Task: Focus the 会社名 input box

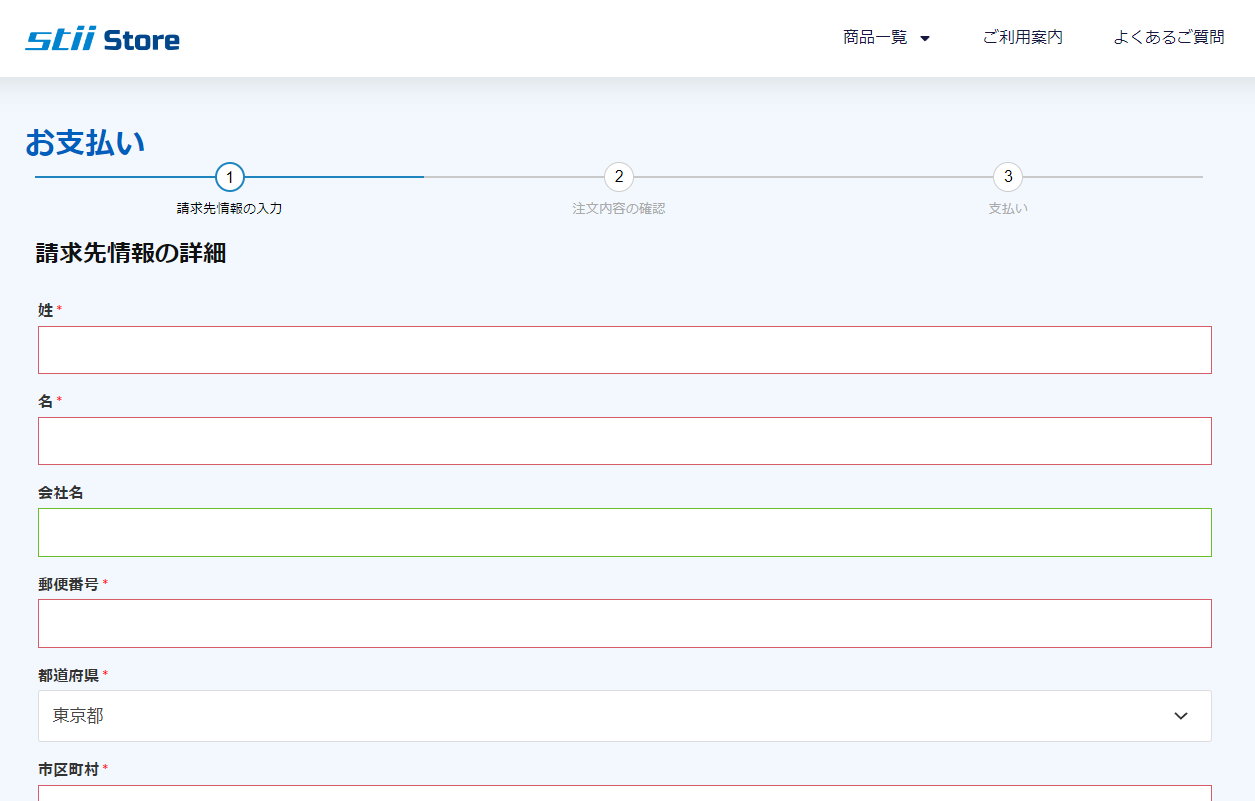Action: tap(625, 532)
